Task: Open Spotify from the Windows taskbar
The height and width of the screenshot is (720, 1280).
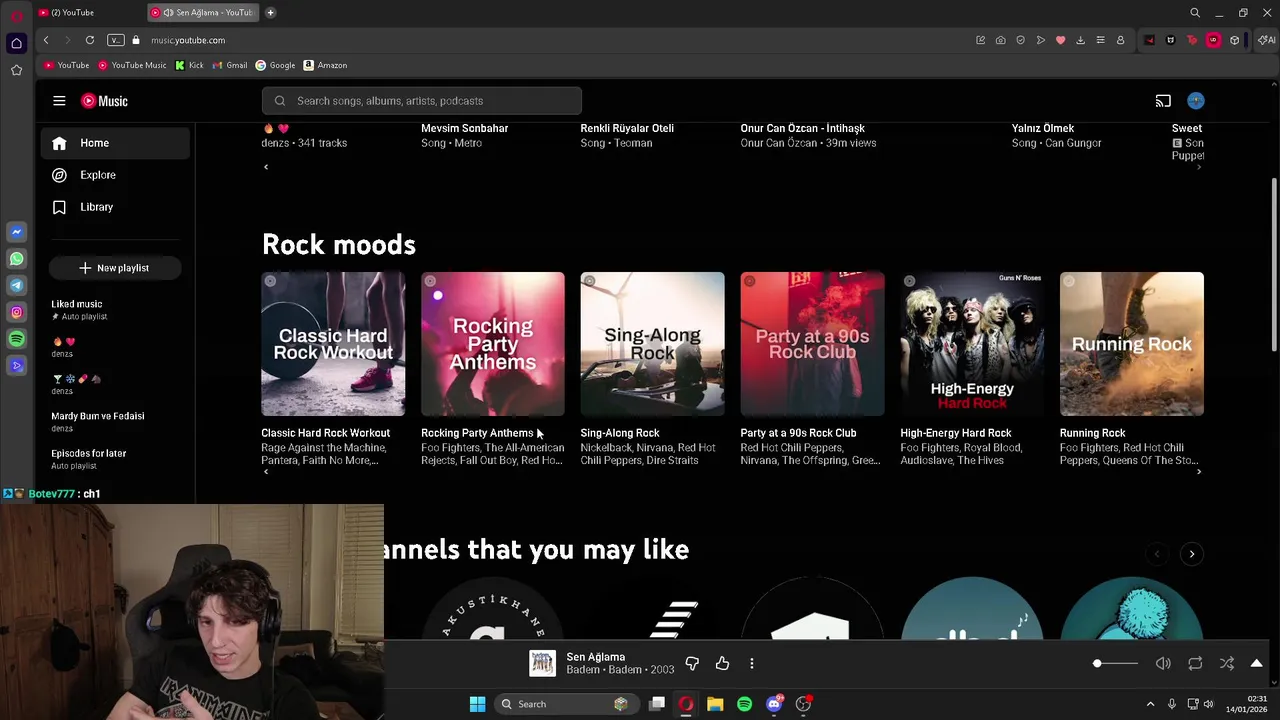Action: click(x=744, y=704)
